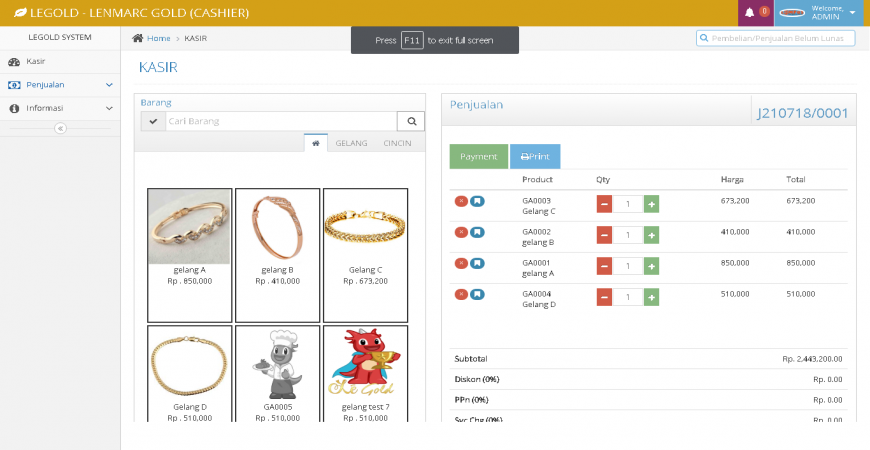Switch to the CINCIN category tab
Image resolution: width=870 pixels, height=450 pixels.
coord(397,143)
